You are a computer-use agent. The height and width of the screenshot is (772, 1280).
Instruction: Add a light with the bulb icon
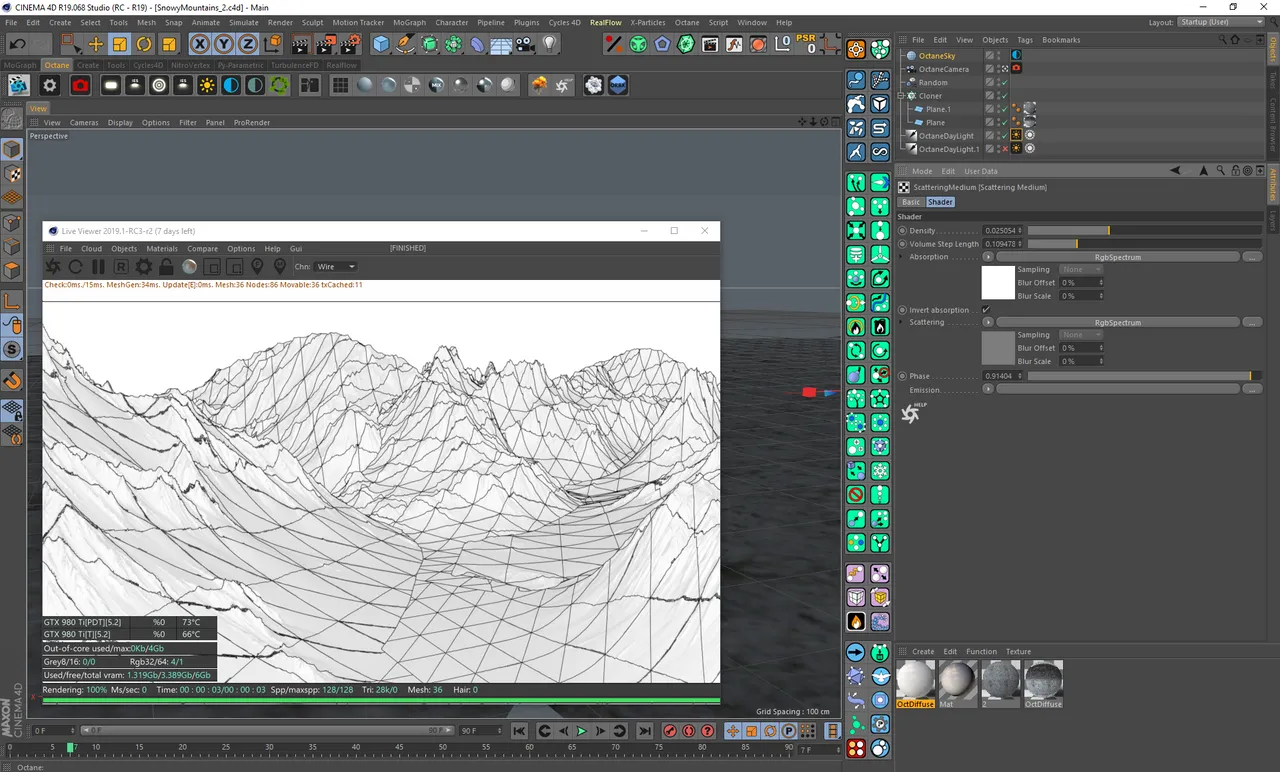tap(549, 44)
